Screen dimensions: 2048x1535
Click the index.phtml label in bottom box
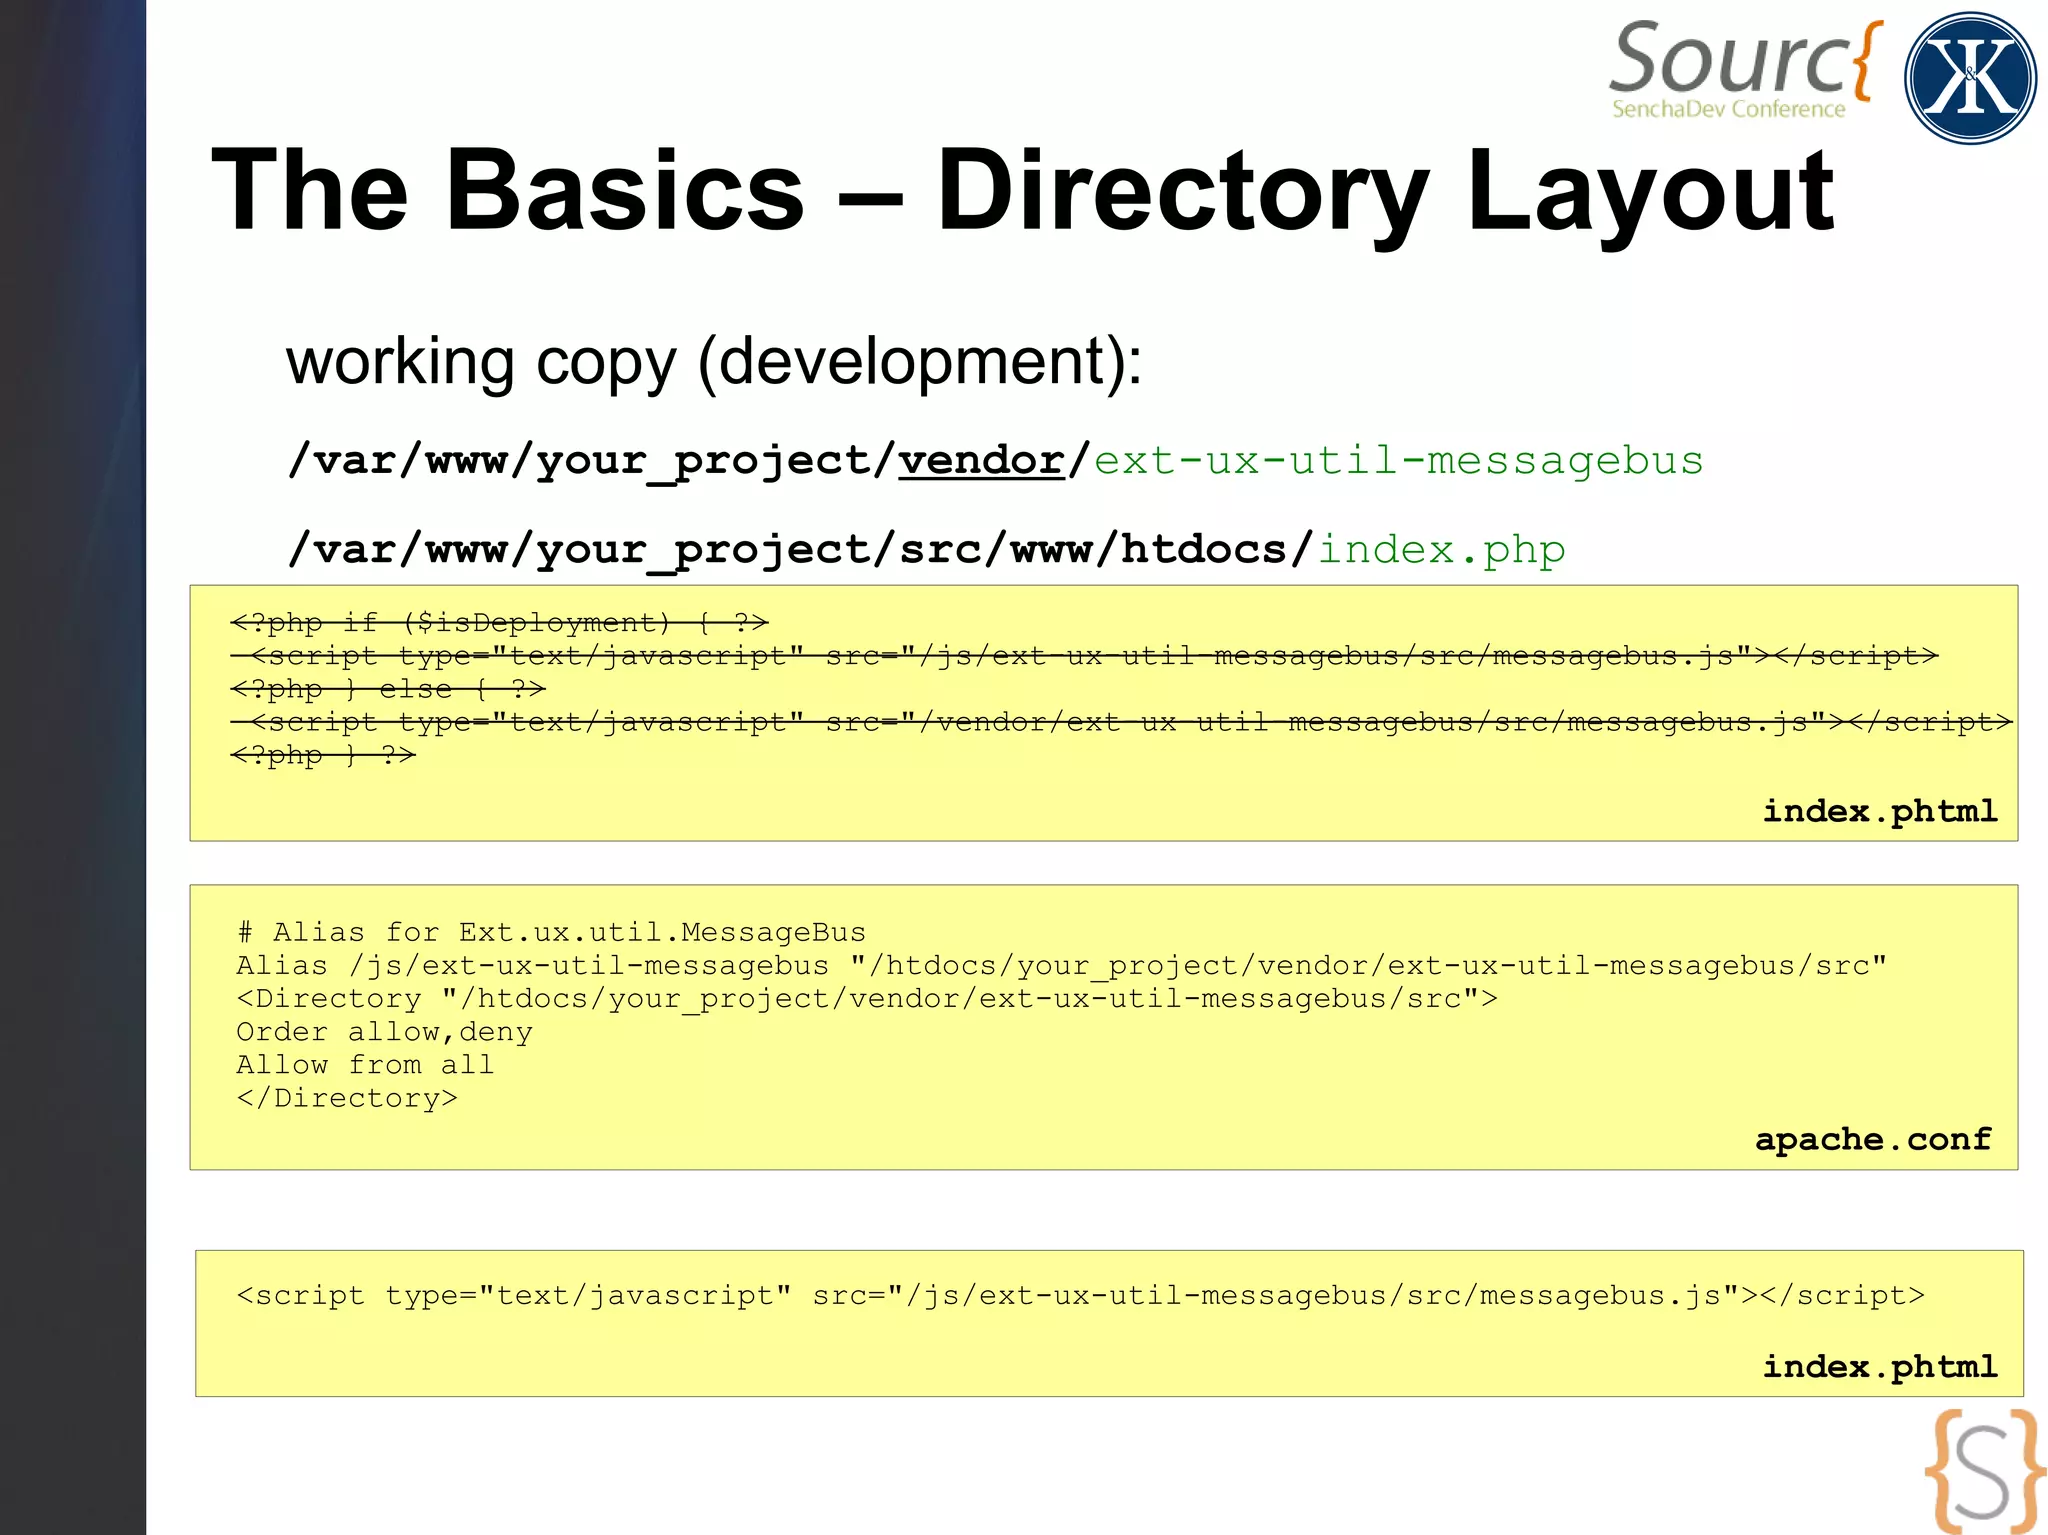coord(1879,1366)
